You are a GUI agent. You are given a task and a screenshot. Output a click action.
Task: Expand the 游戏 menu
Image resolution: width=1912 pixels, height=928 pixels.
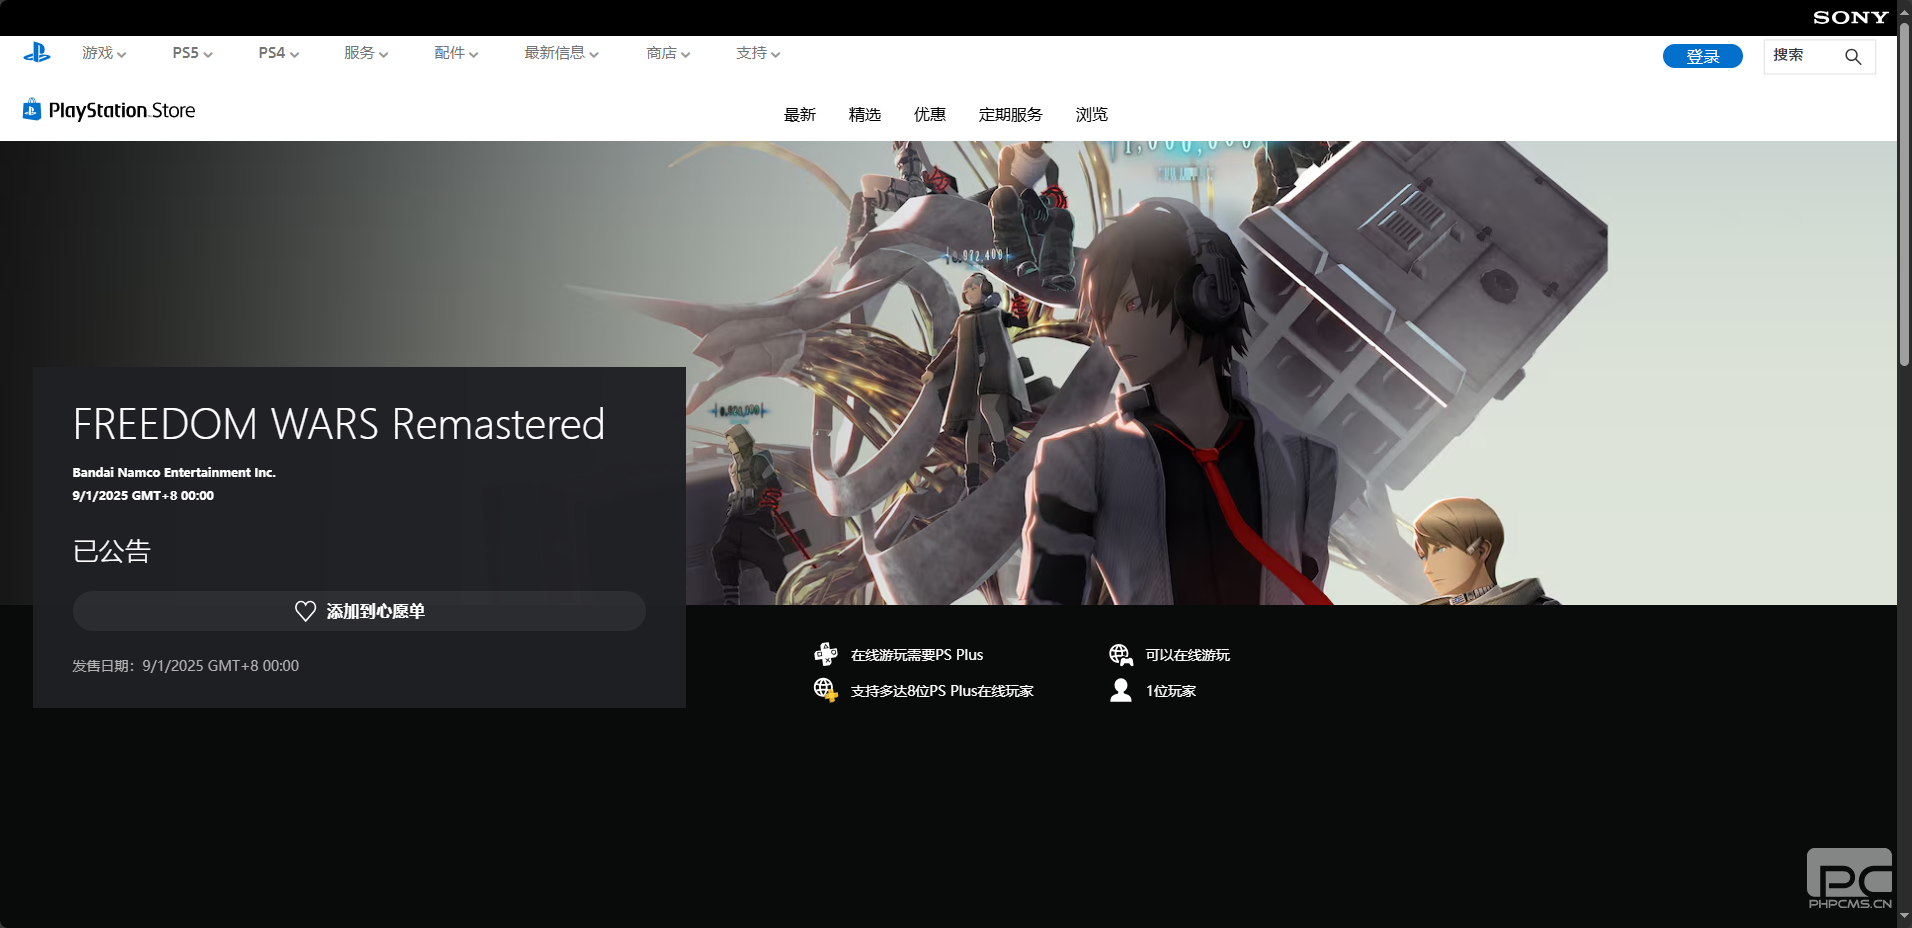click(x=104, y=53)
